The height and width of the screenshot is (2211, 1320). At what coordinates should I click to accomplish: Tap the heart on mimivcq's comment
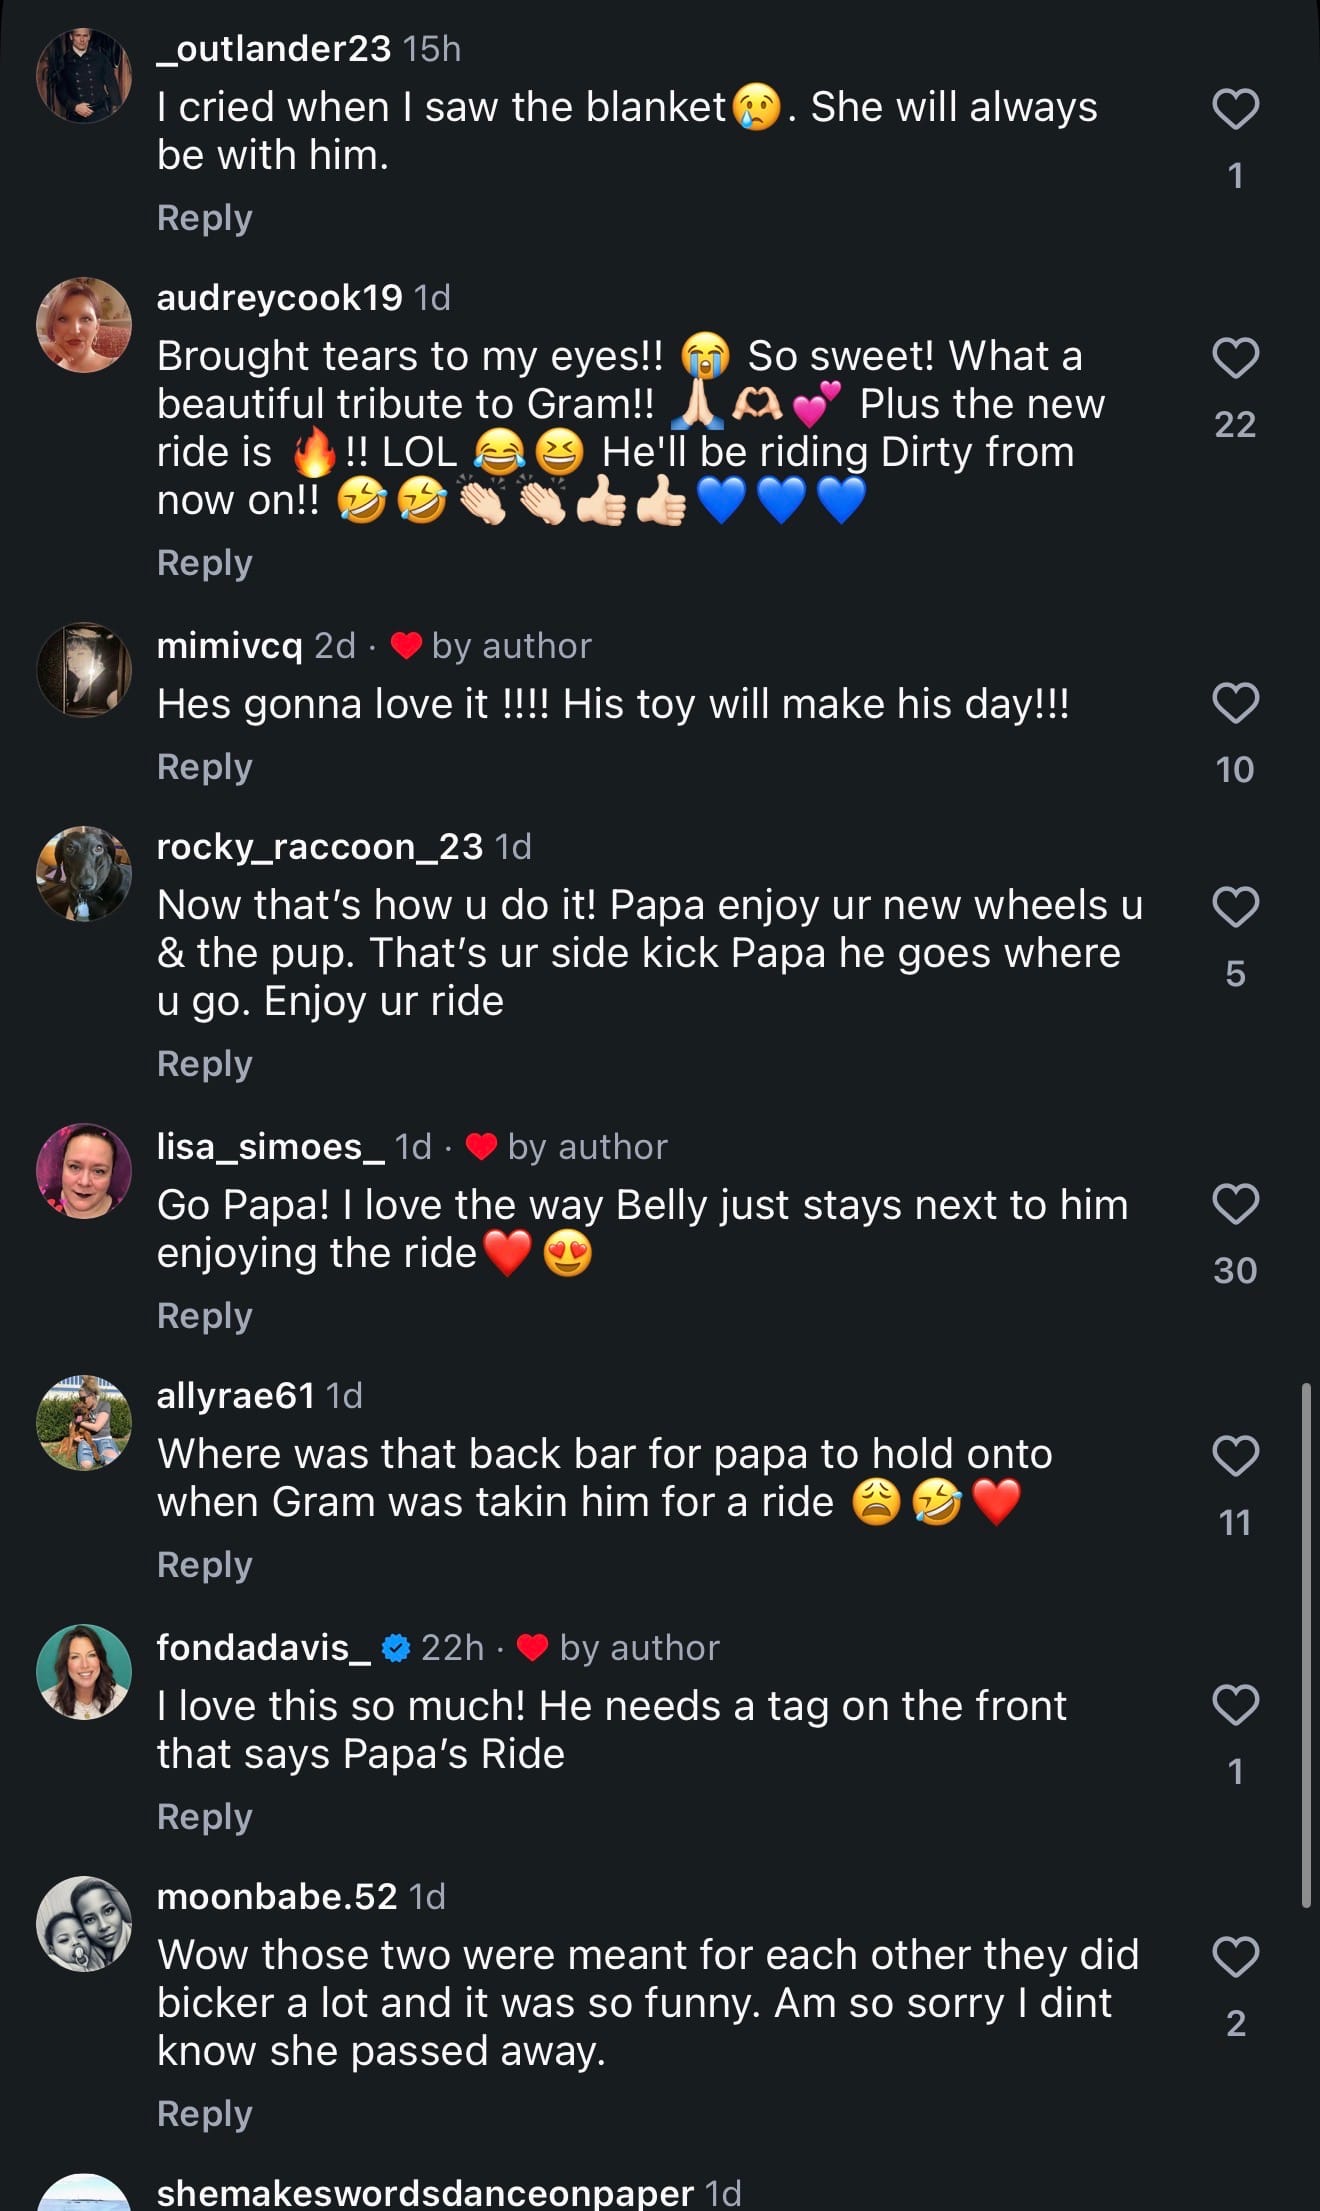[x=1235, y=703]
